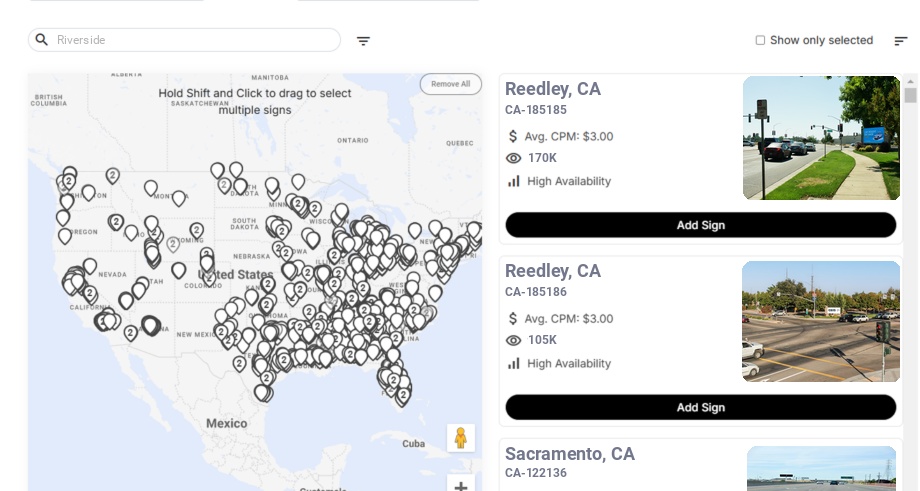This screenshot has width=920, height=491.
Task: Add Sign for Reedley CA-185185
Action: coord(700,225)
